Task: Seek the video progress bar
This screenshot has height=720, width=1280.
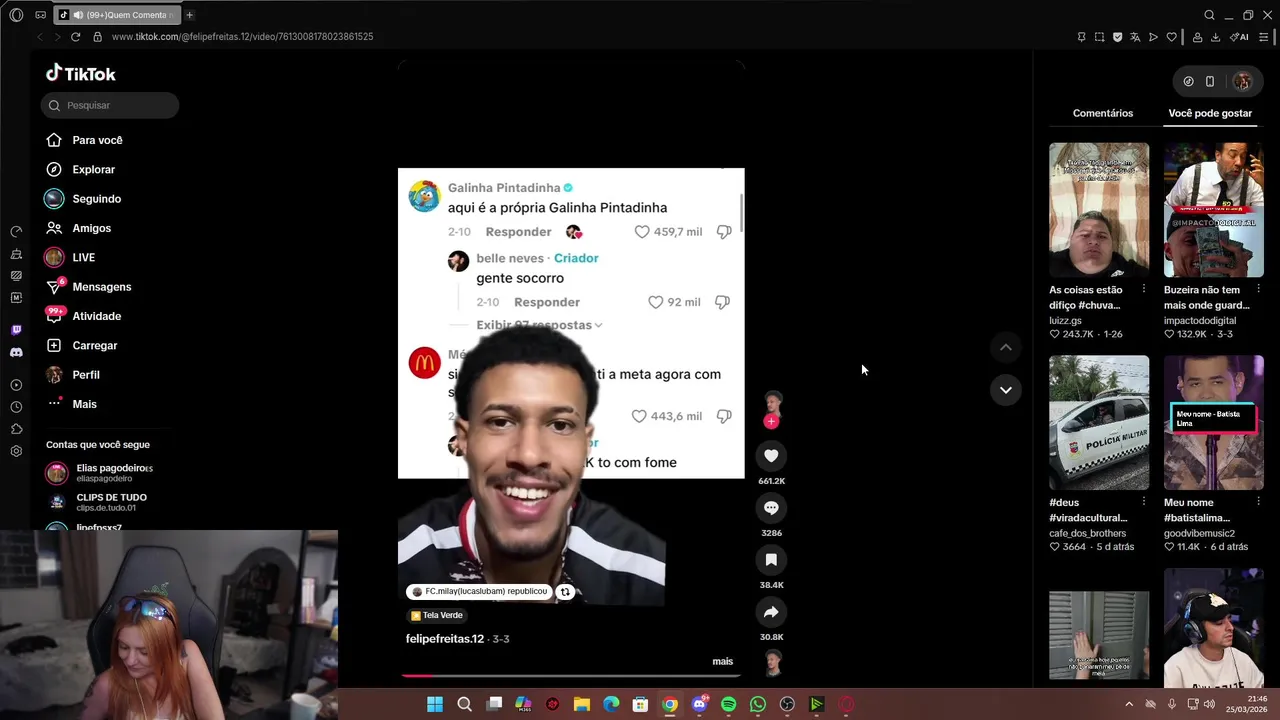Action: coord(571,676)
